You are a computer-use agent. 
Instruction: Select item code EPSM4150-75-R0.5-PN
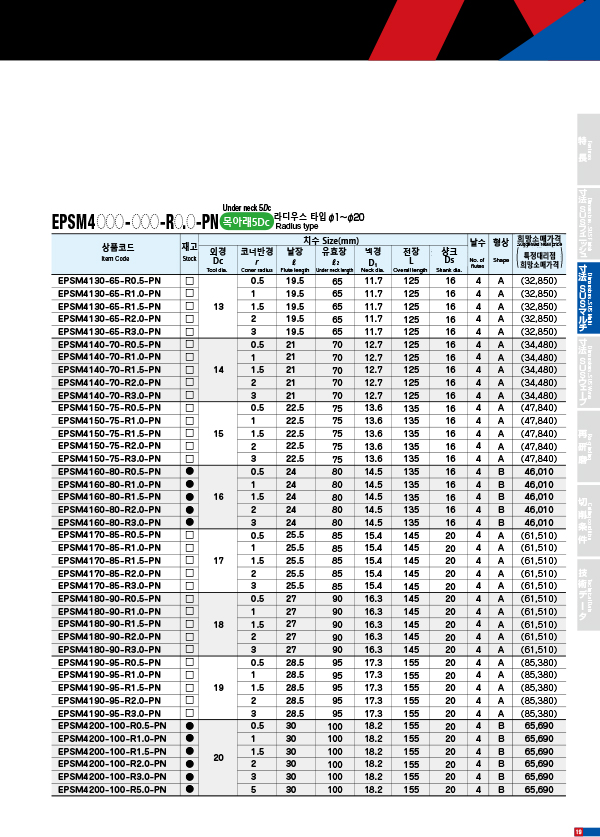click(109, 408)
